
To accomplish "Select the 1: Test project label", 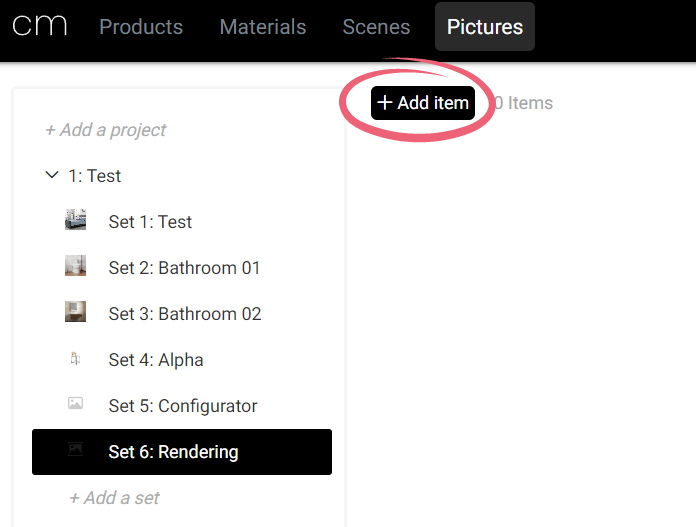I will click(95, 176).
